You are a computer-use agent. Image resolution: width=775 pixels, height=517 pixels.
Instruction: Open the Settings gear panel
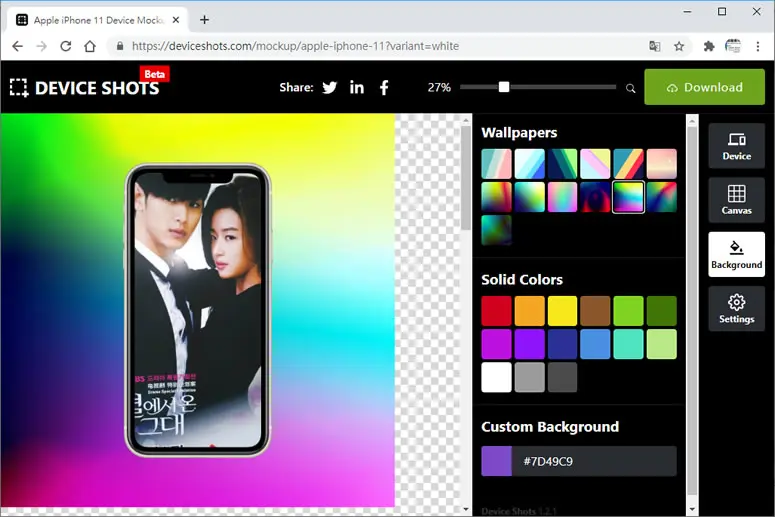coord(736,309)
